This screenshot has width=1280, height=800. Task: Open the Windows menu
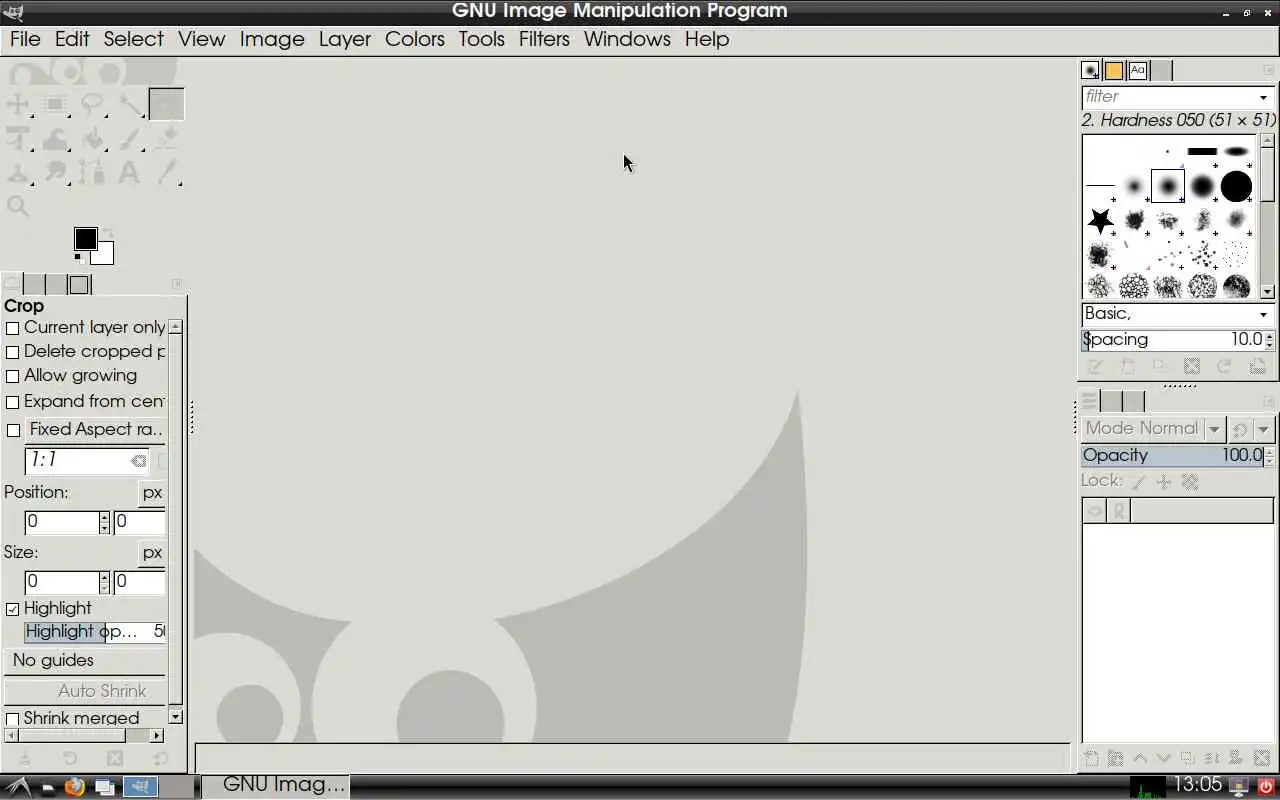coord(627,39)
